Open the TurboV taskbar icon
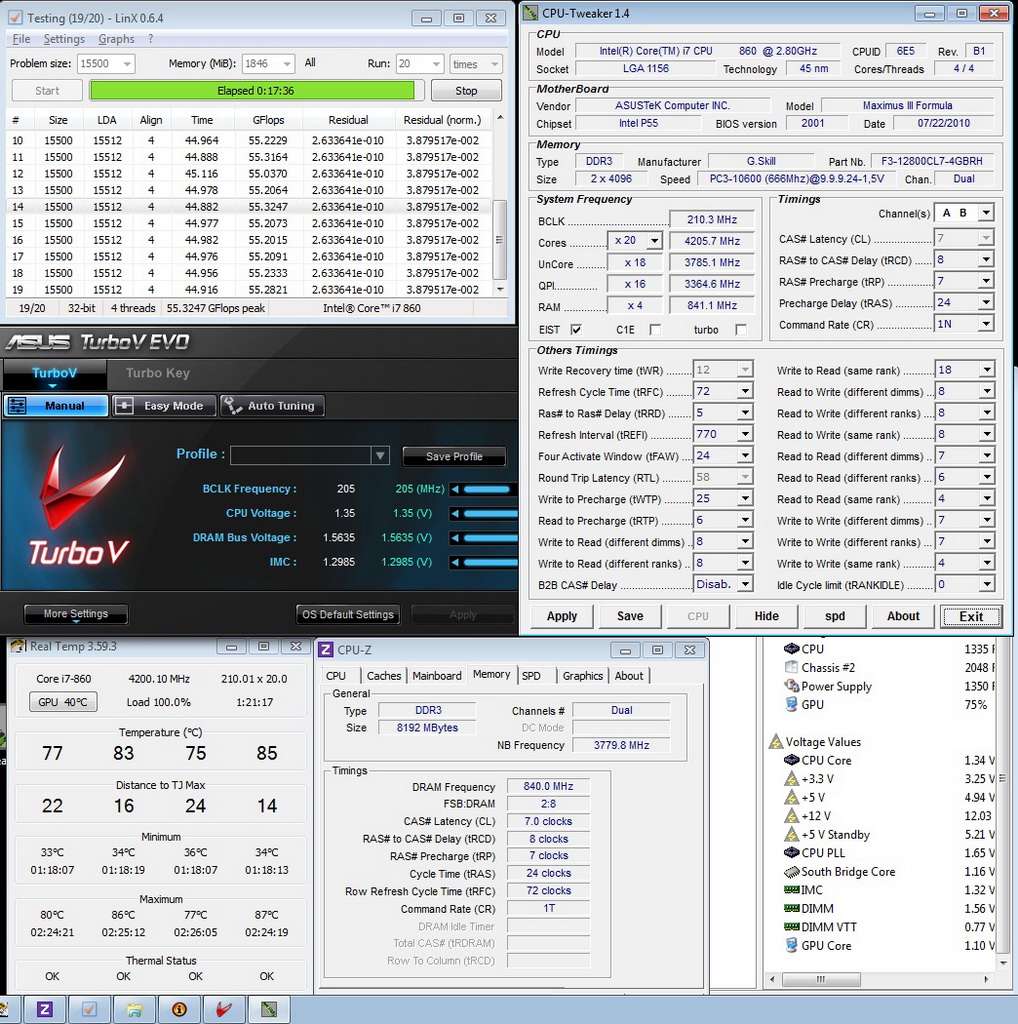The width and height of the screenshot is (1018, 1024). pyautogui.click(x=224, y=1010)
